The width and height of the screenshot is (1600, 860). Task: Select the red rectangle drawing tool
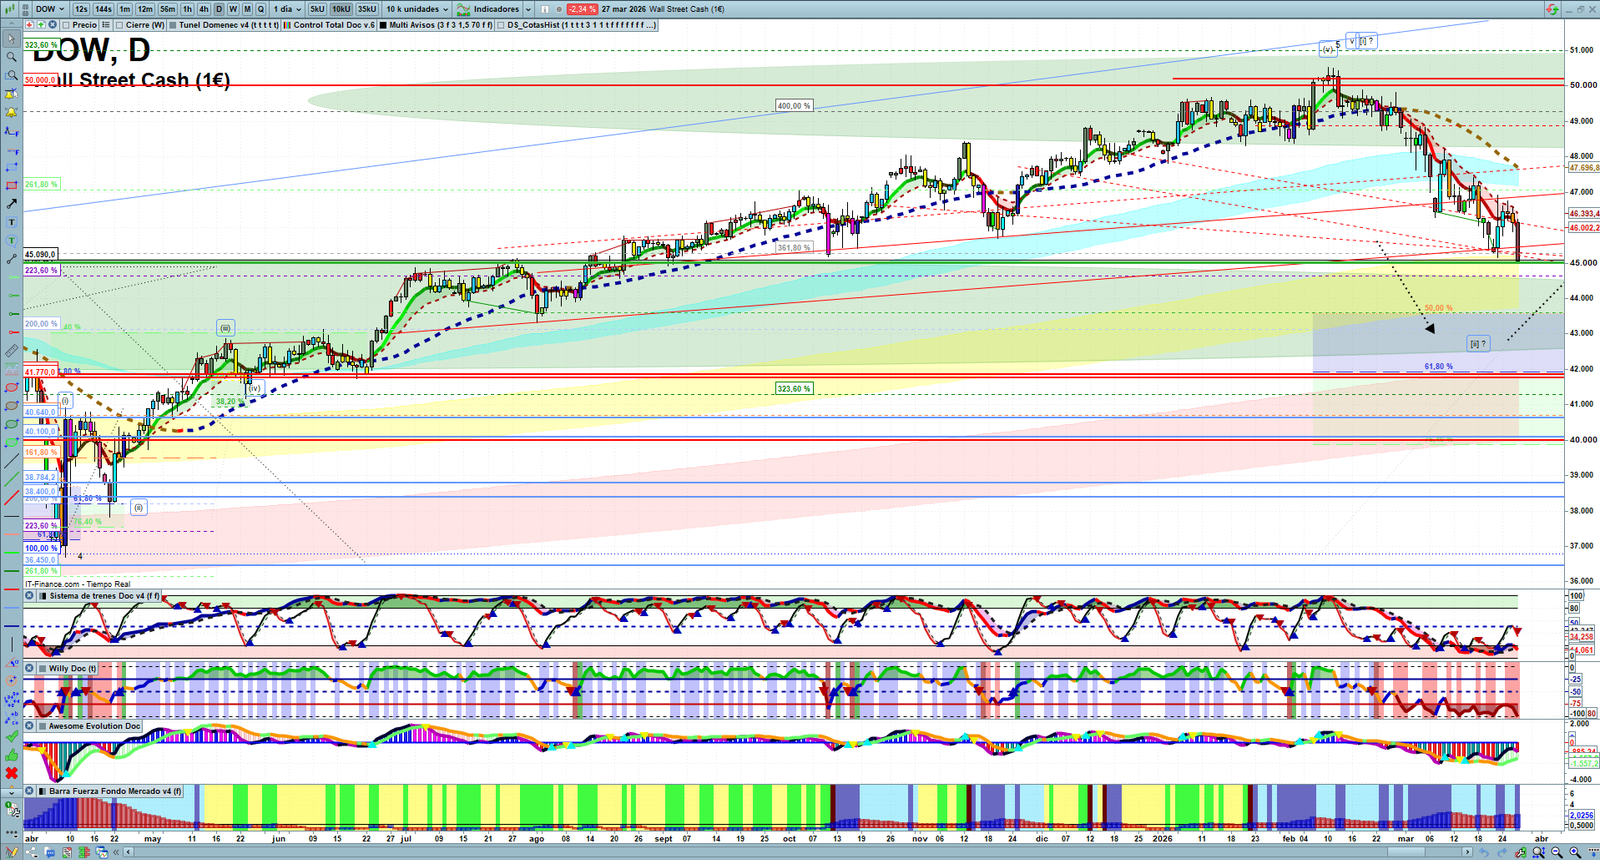coord(11,186)
